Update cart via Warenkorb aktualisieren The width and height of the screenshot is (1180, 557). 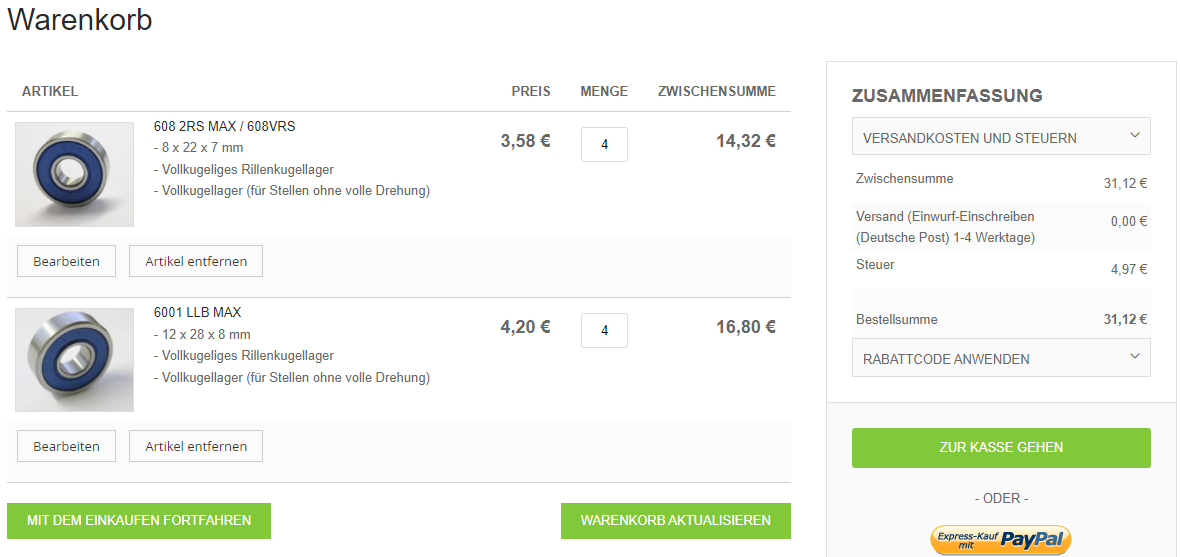click(x=675, y=521)
